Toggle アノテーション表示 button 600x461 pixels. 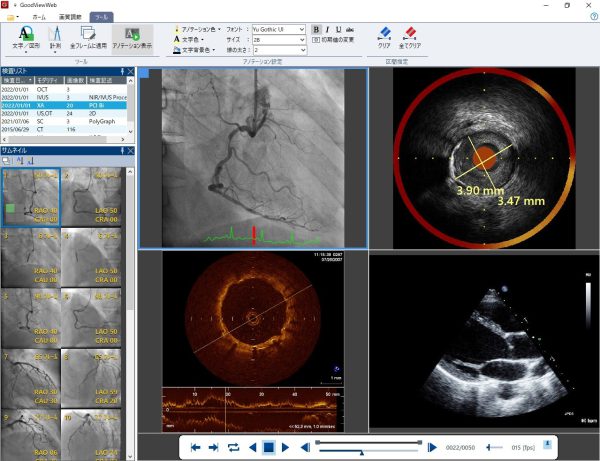tap(131, 35)
